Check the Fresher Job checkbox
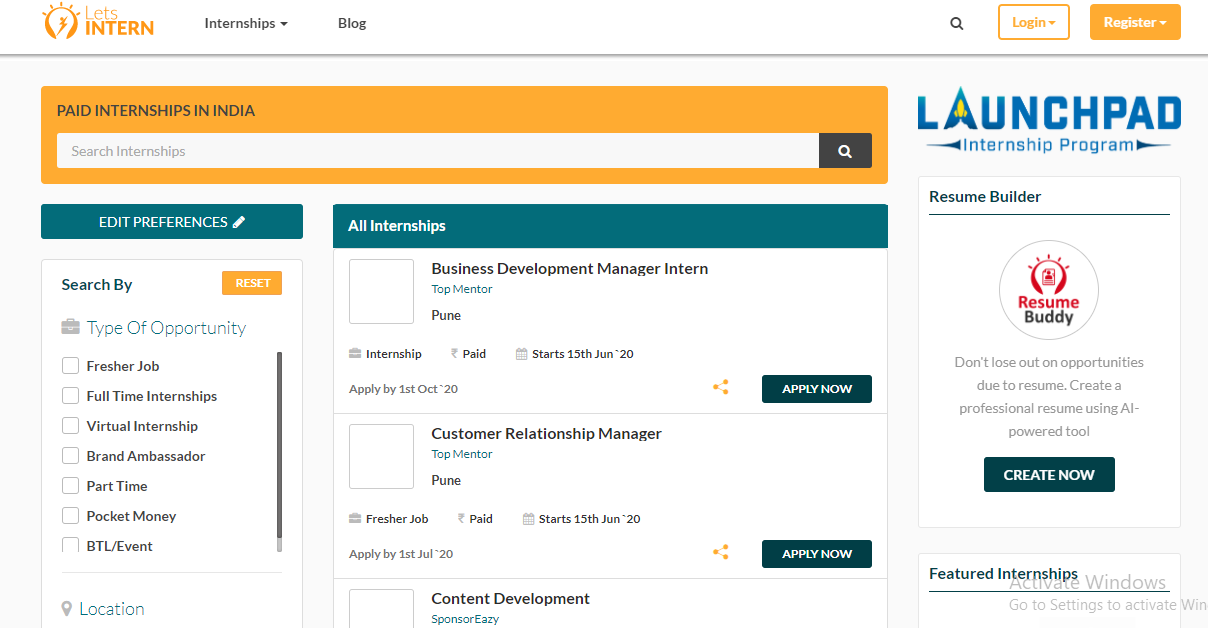This screenshot has width=1208, height=628. (x=70, y=366)
